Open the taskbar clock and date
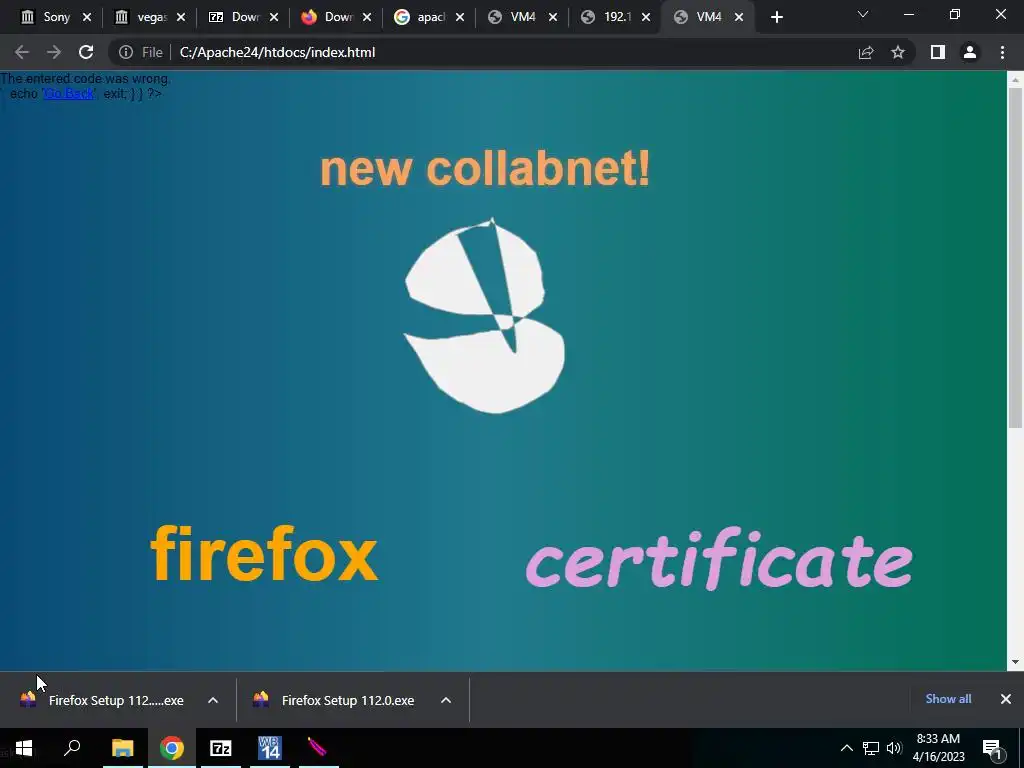This screenshot has height=768, width=1024. pos(938,748)
